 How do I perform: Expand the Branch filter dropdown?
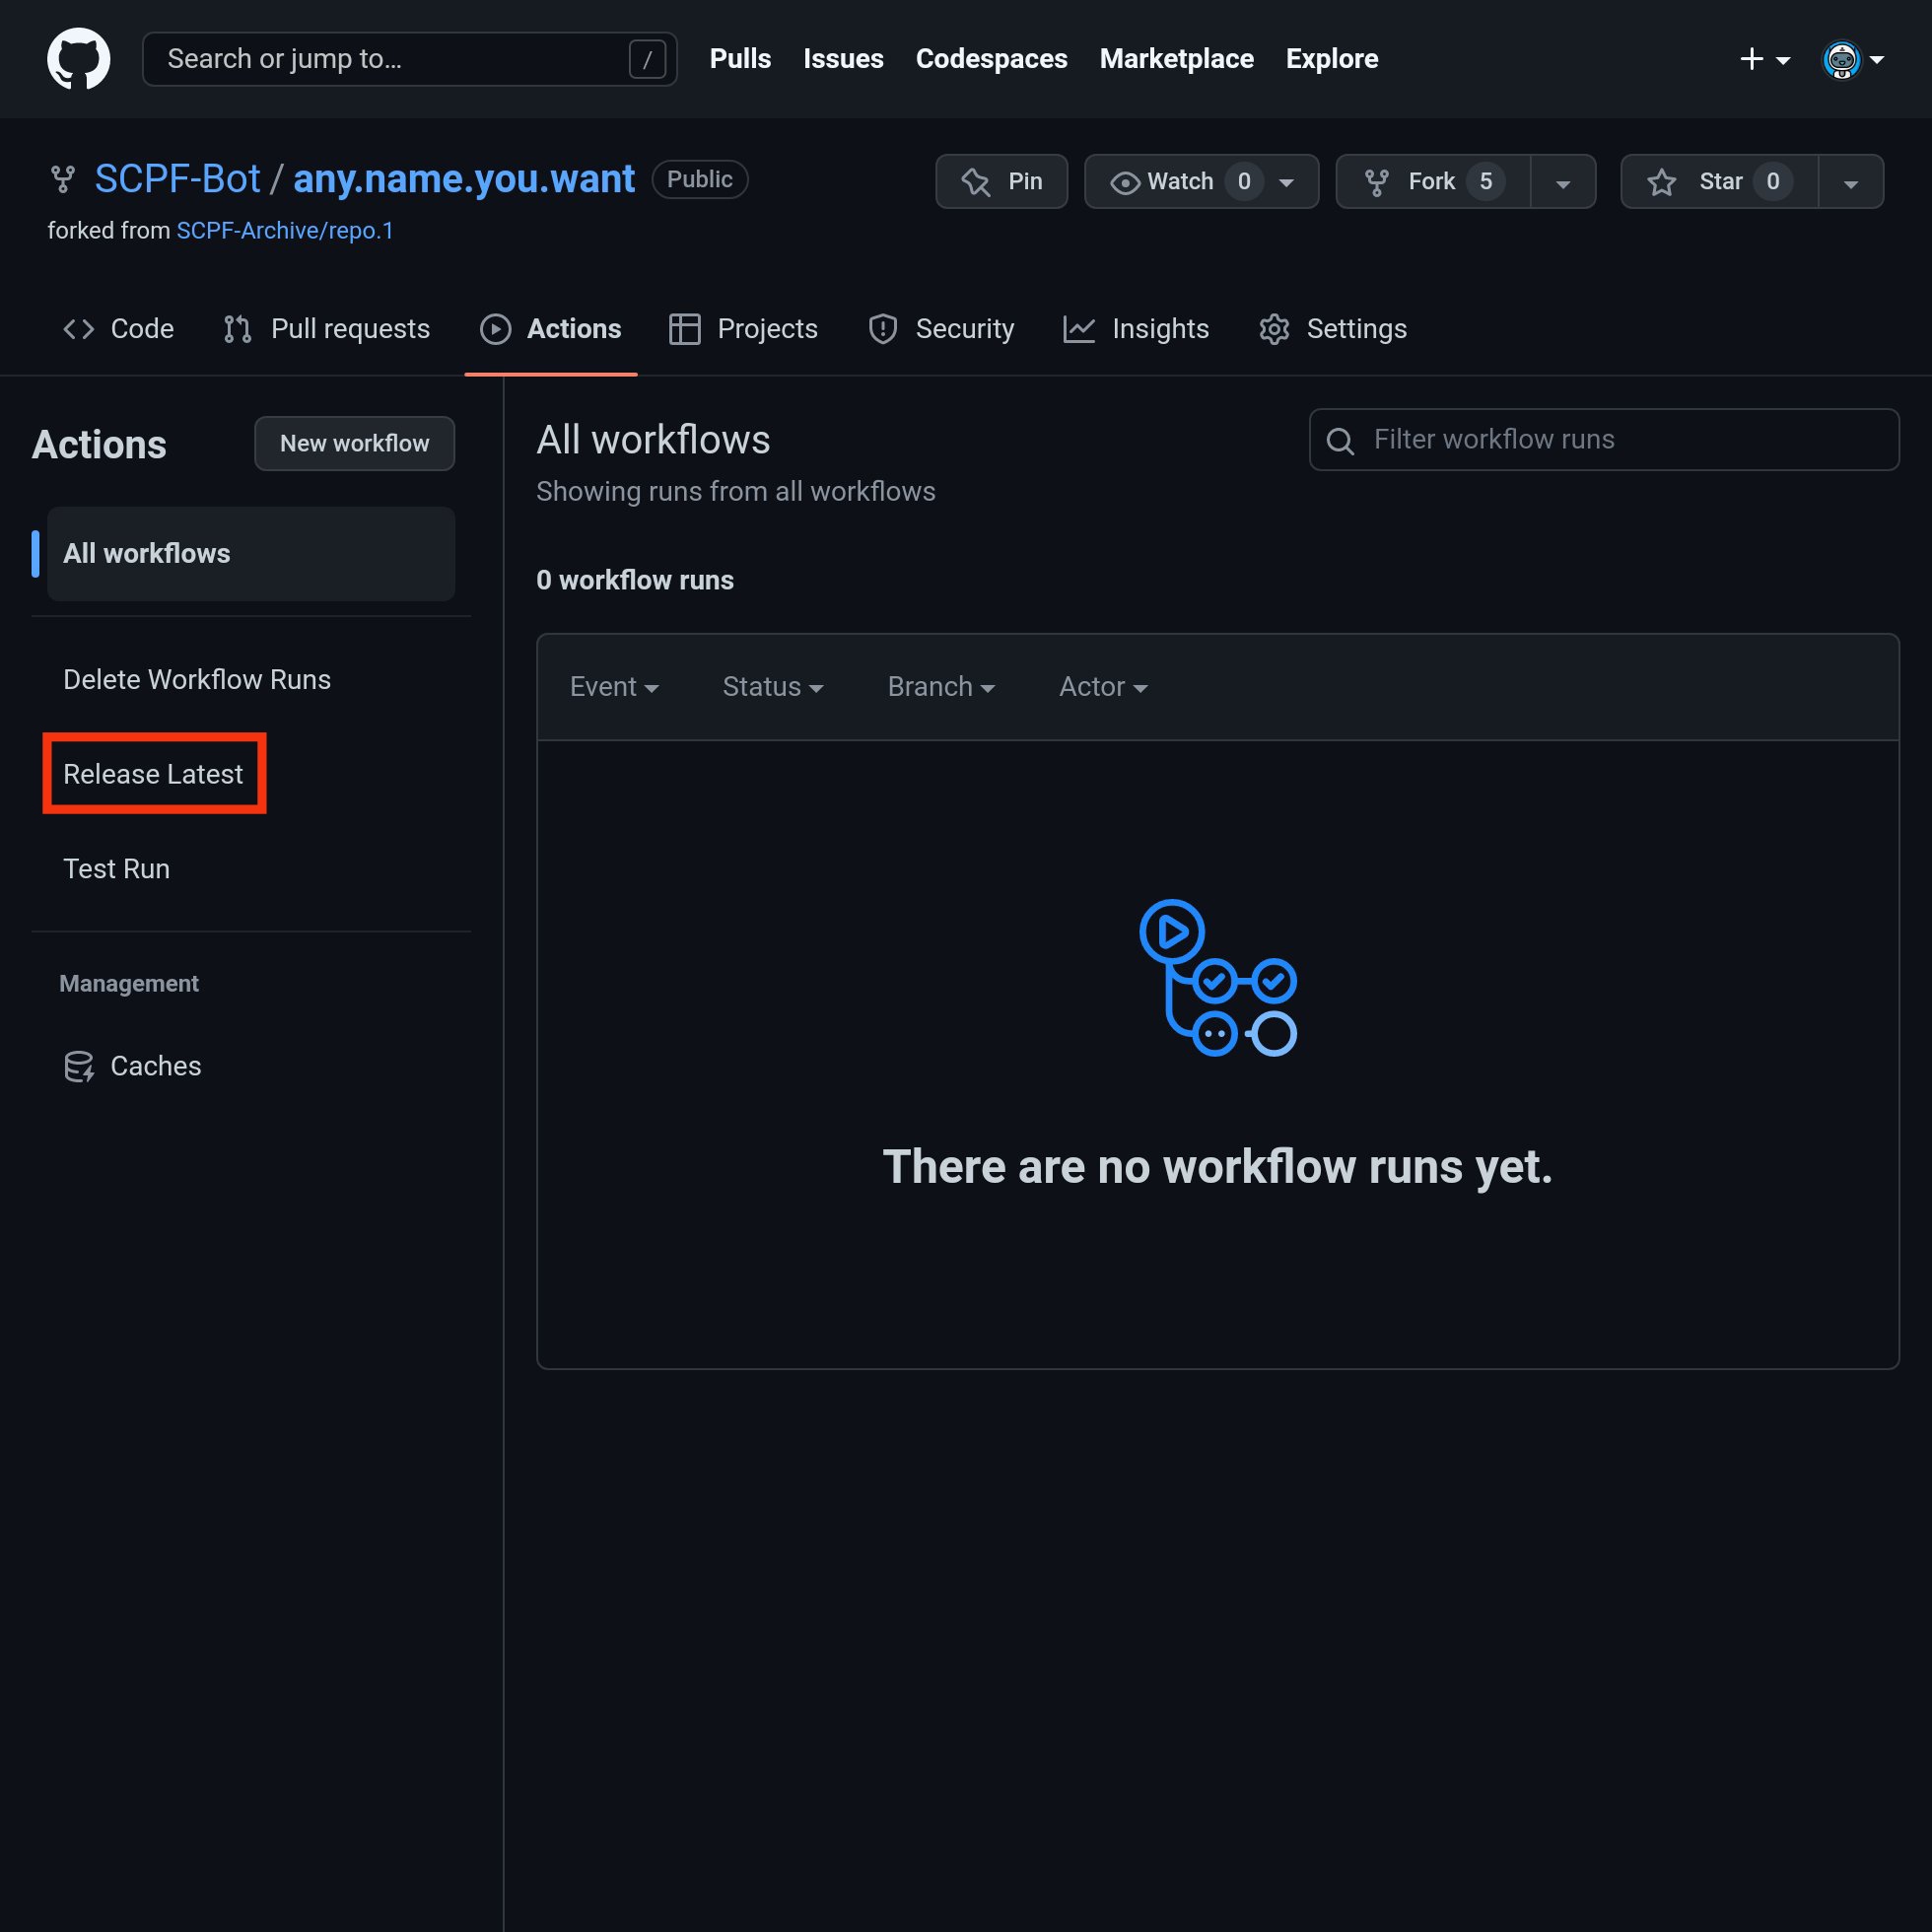pos(940,687)
